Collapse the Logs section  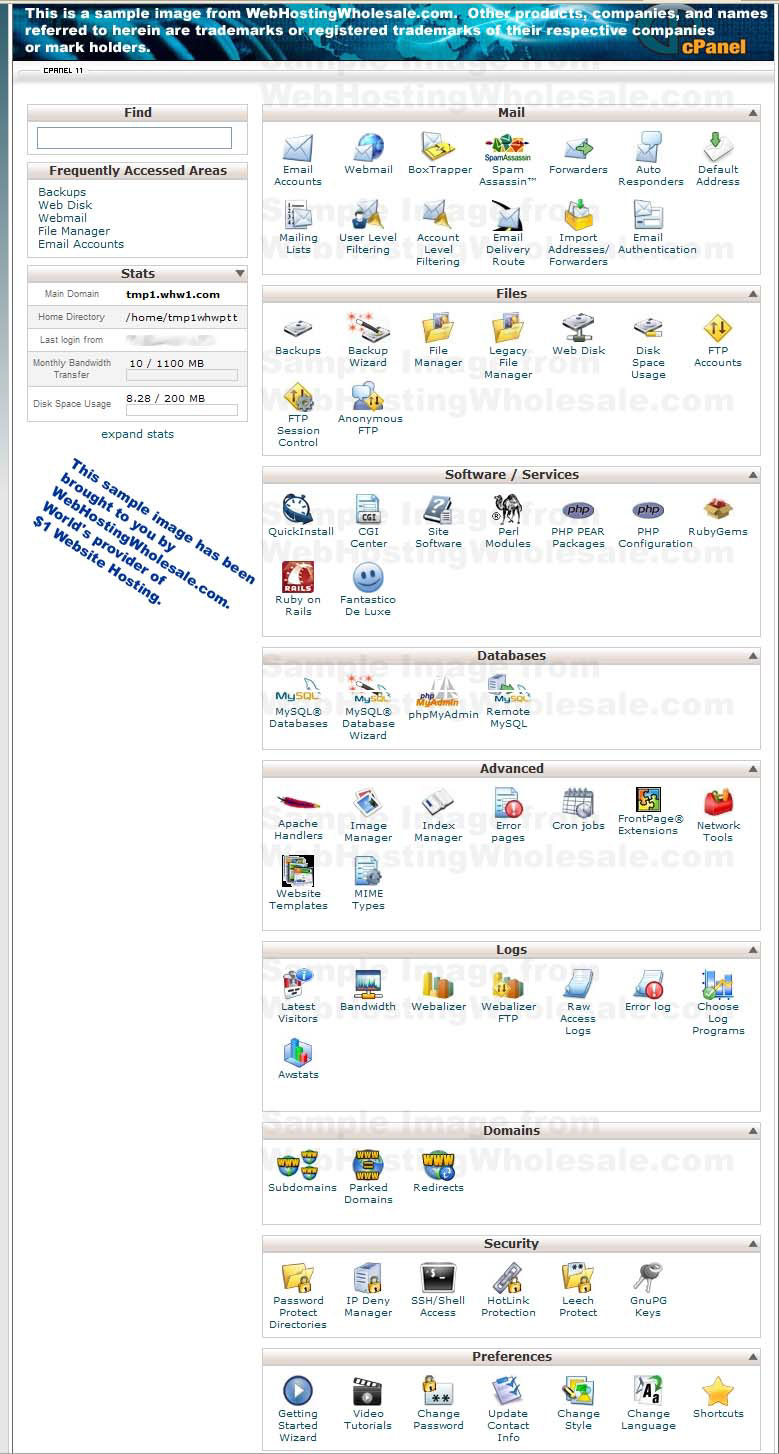pyautogui.click(x=752, y=950)
